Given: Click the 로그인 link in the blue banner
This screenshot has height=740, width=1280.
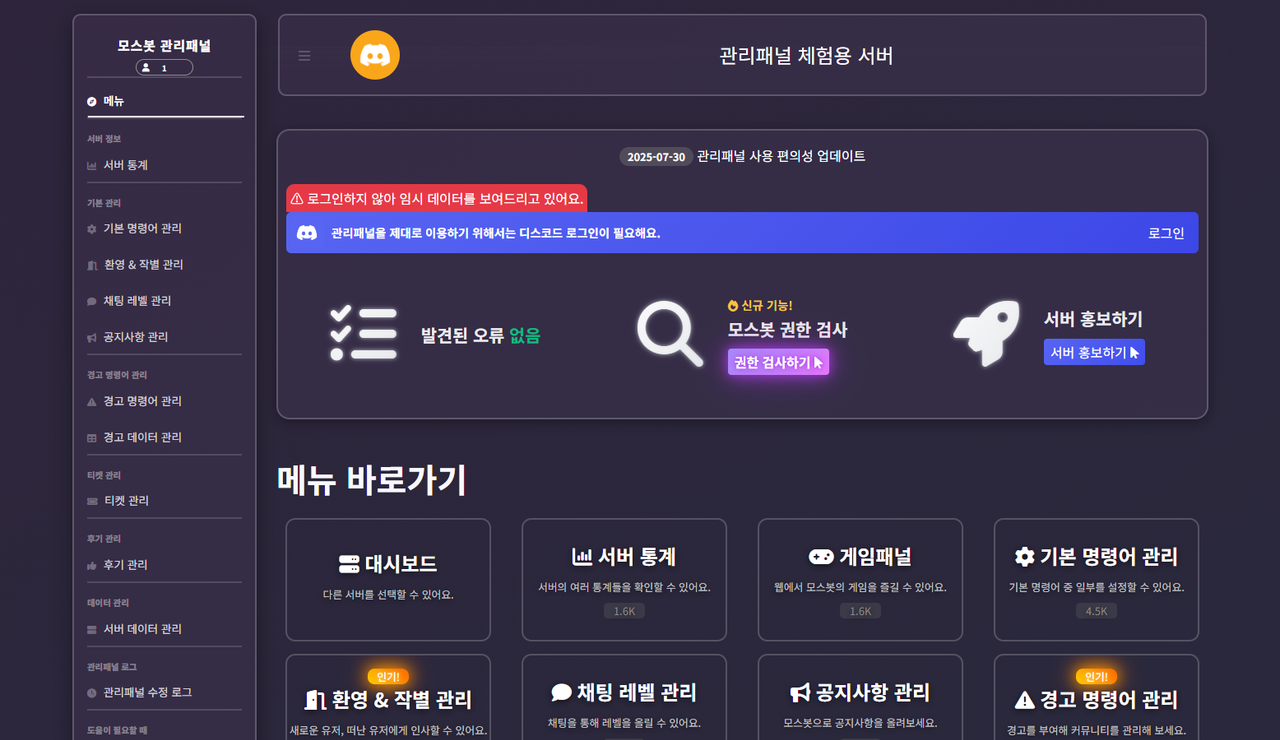Looking at the screenshot, I should 1166,233.
